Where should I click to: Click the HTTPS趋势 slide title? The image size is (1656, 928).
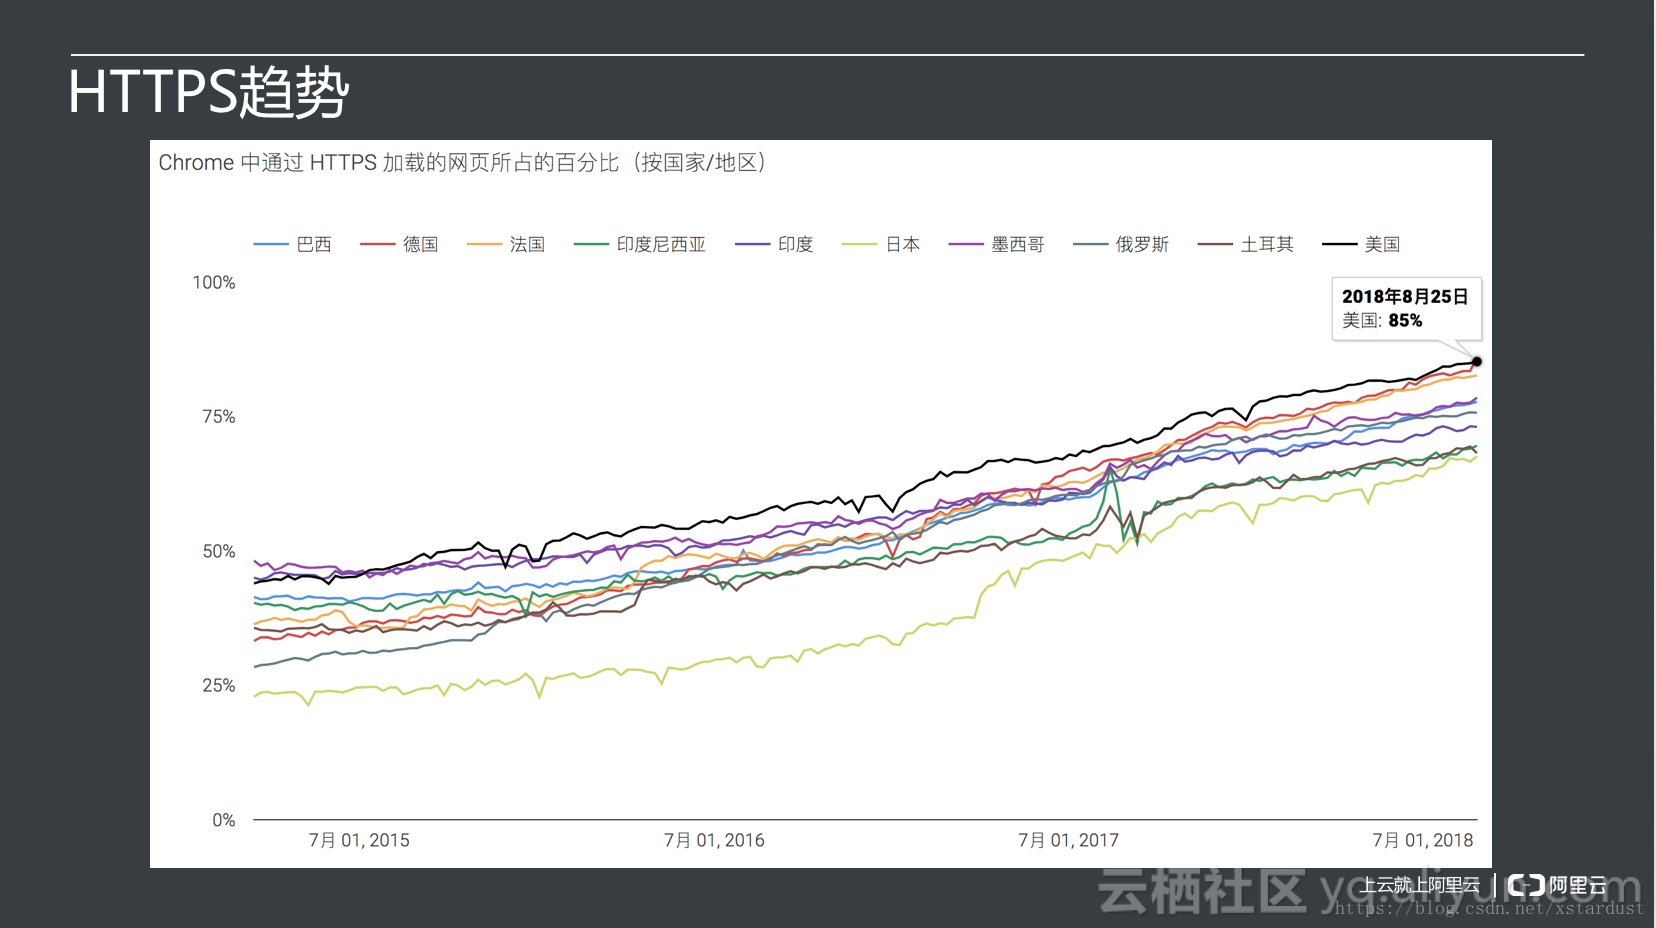point(209,93)
